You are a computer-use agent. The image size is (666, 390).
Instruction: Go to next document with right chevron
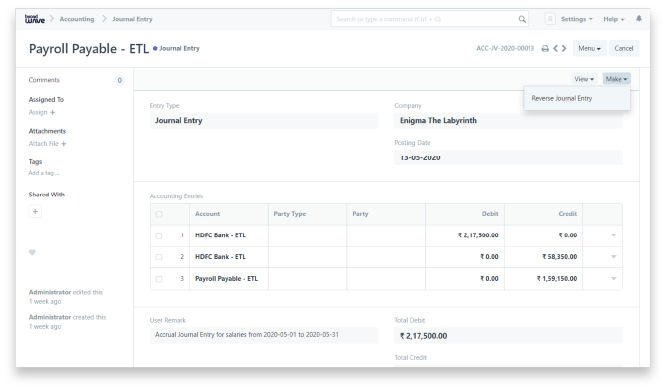(564, 48)
